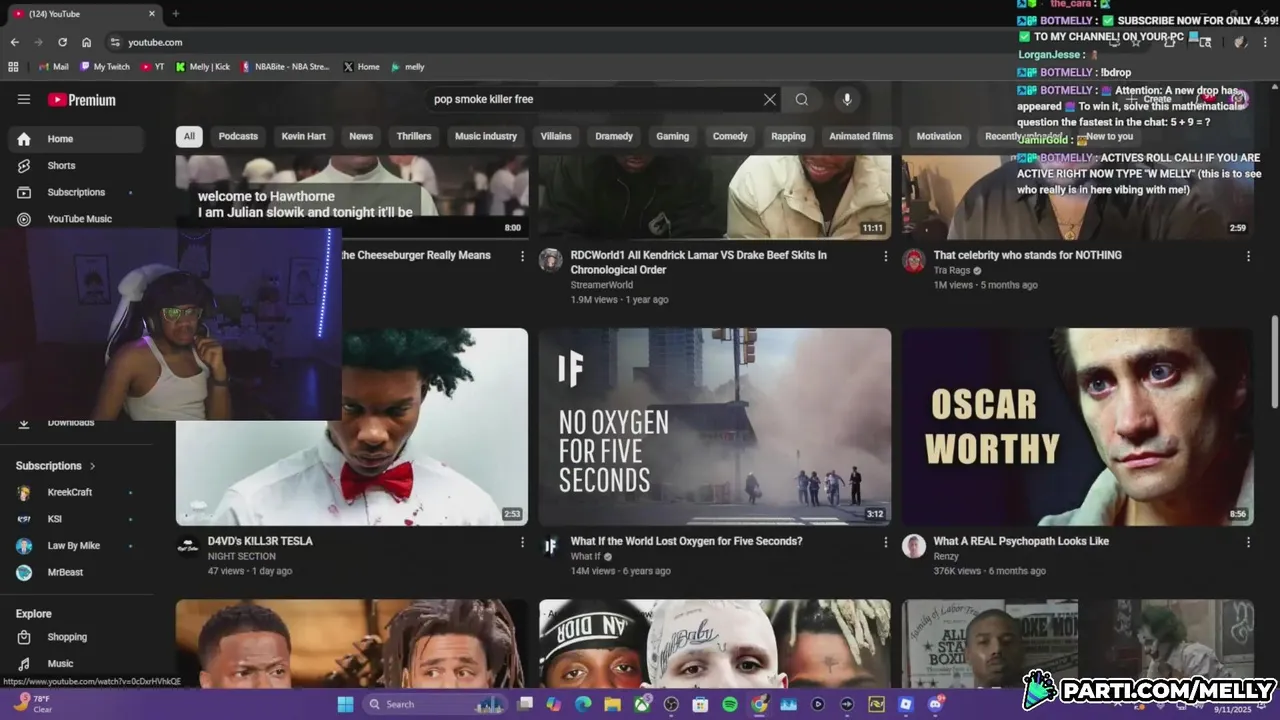
Task: Open the Windows Start button
Action: [345, 704]
